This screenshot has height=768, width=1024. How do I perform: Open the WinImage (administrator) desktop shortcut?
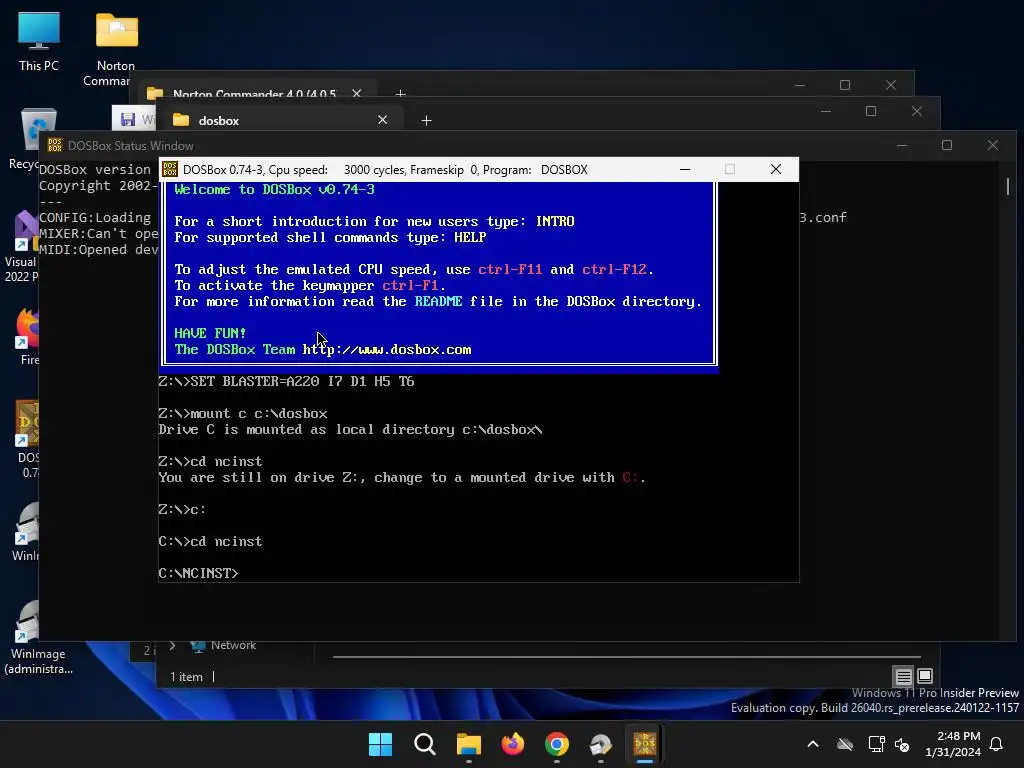click(x=39, y=638)
